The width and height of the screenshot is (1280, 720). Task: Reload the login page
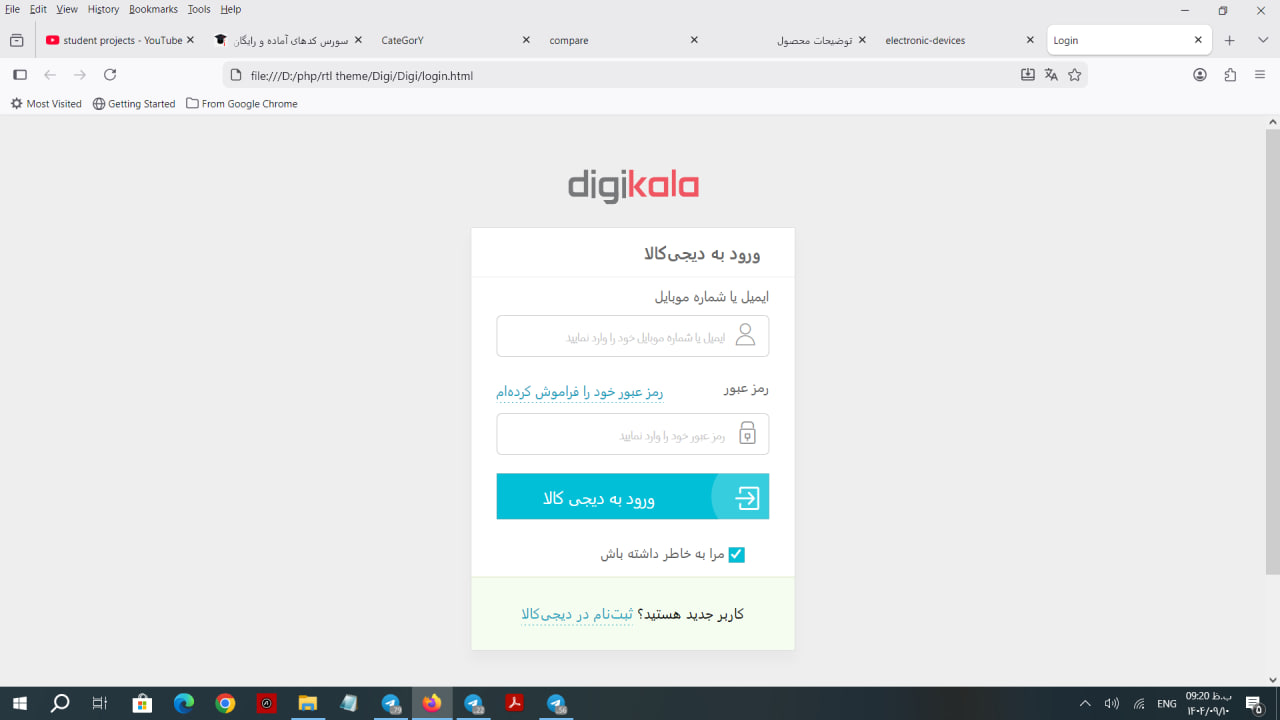click(110, 74)
